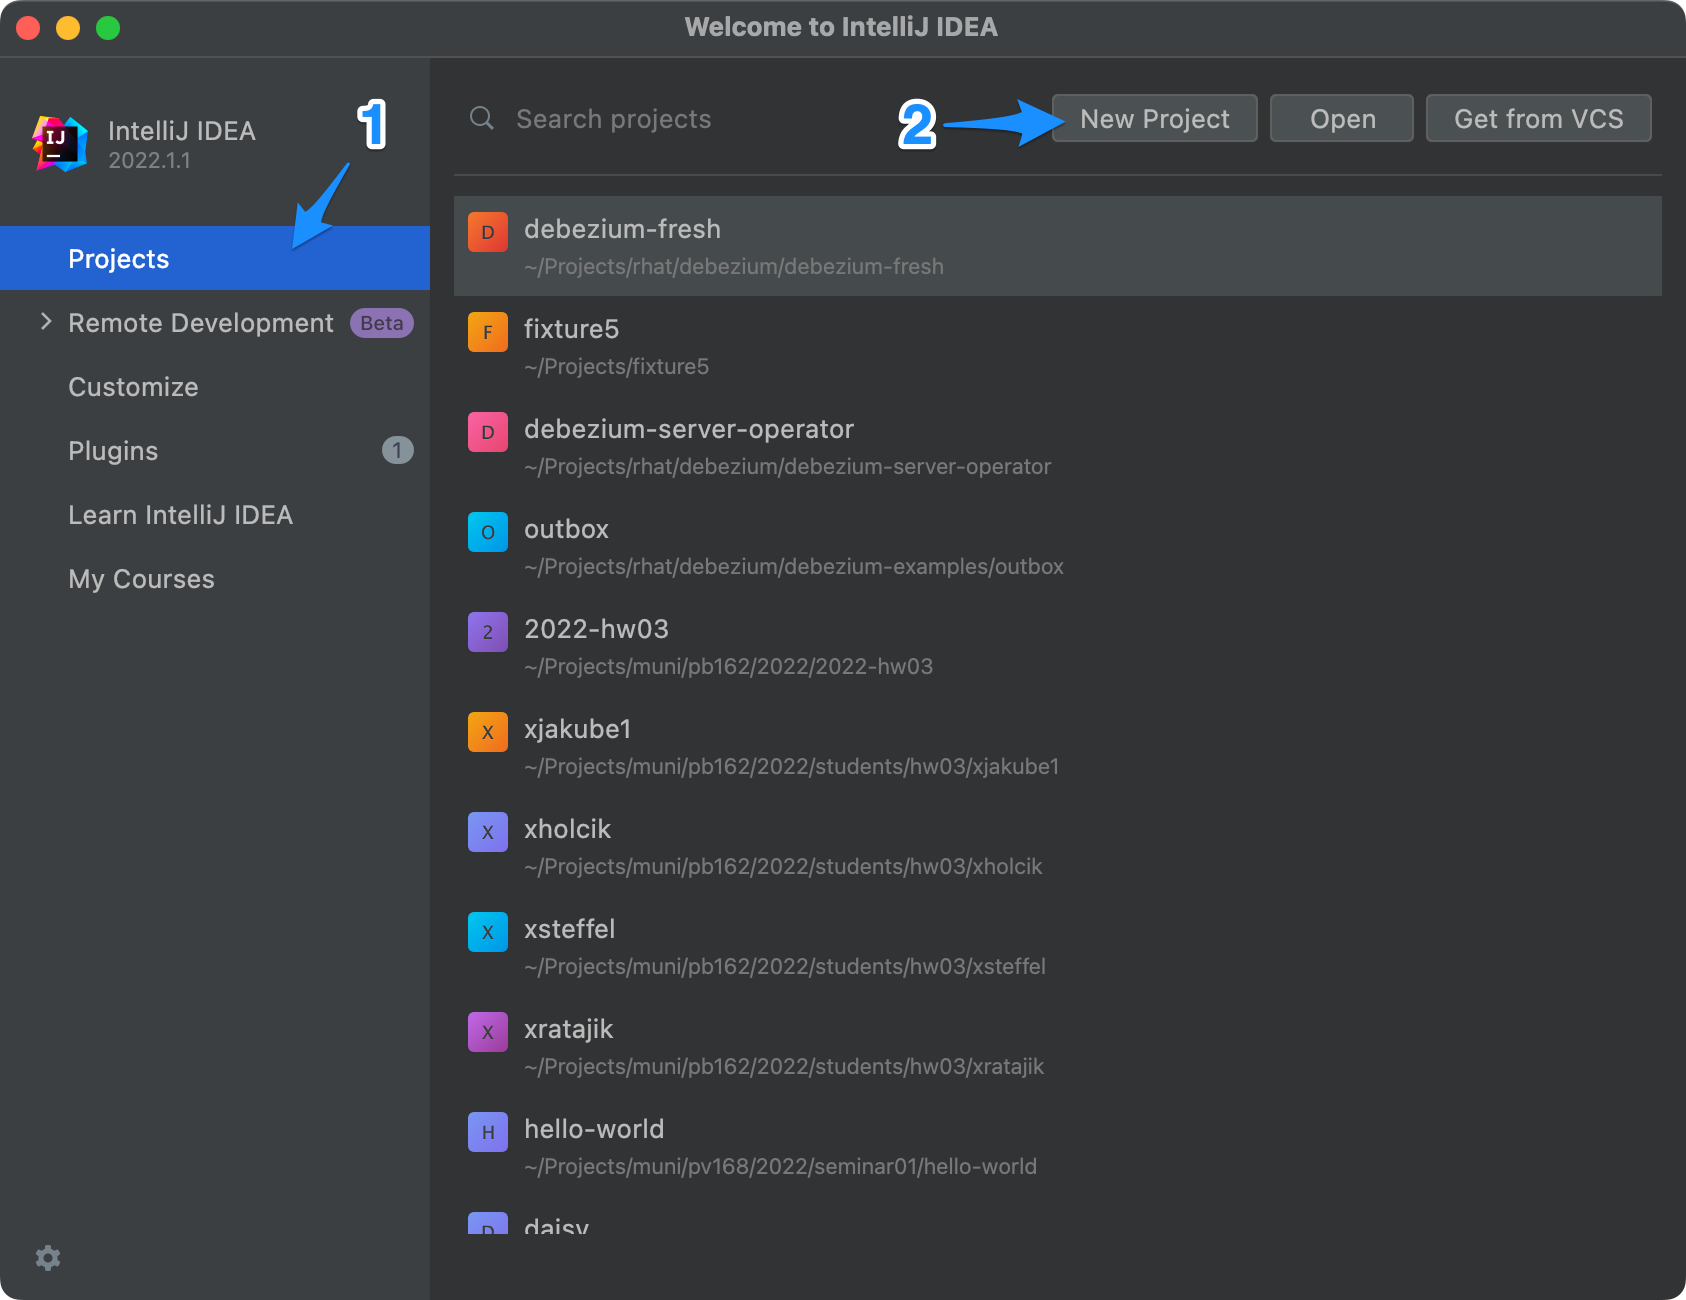1686x1300 pixels.
Task: Click the pink D icon for debezium-server-operator
Action: (x=488, y=432)
